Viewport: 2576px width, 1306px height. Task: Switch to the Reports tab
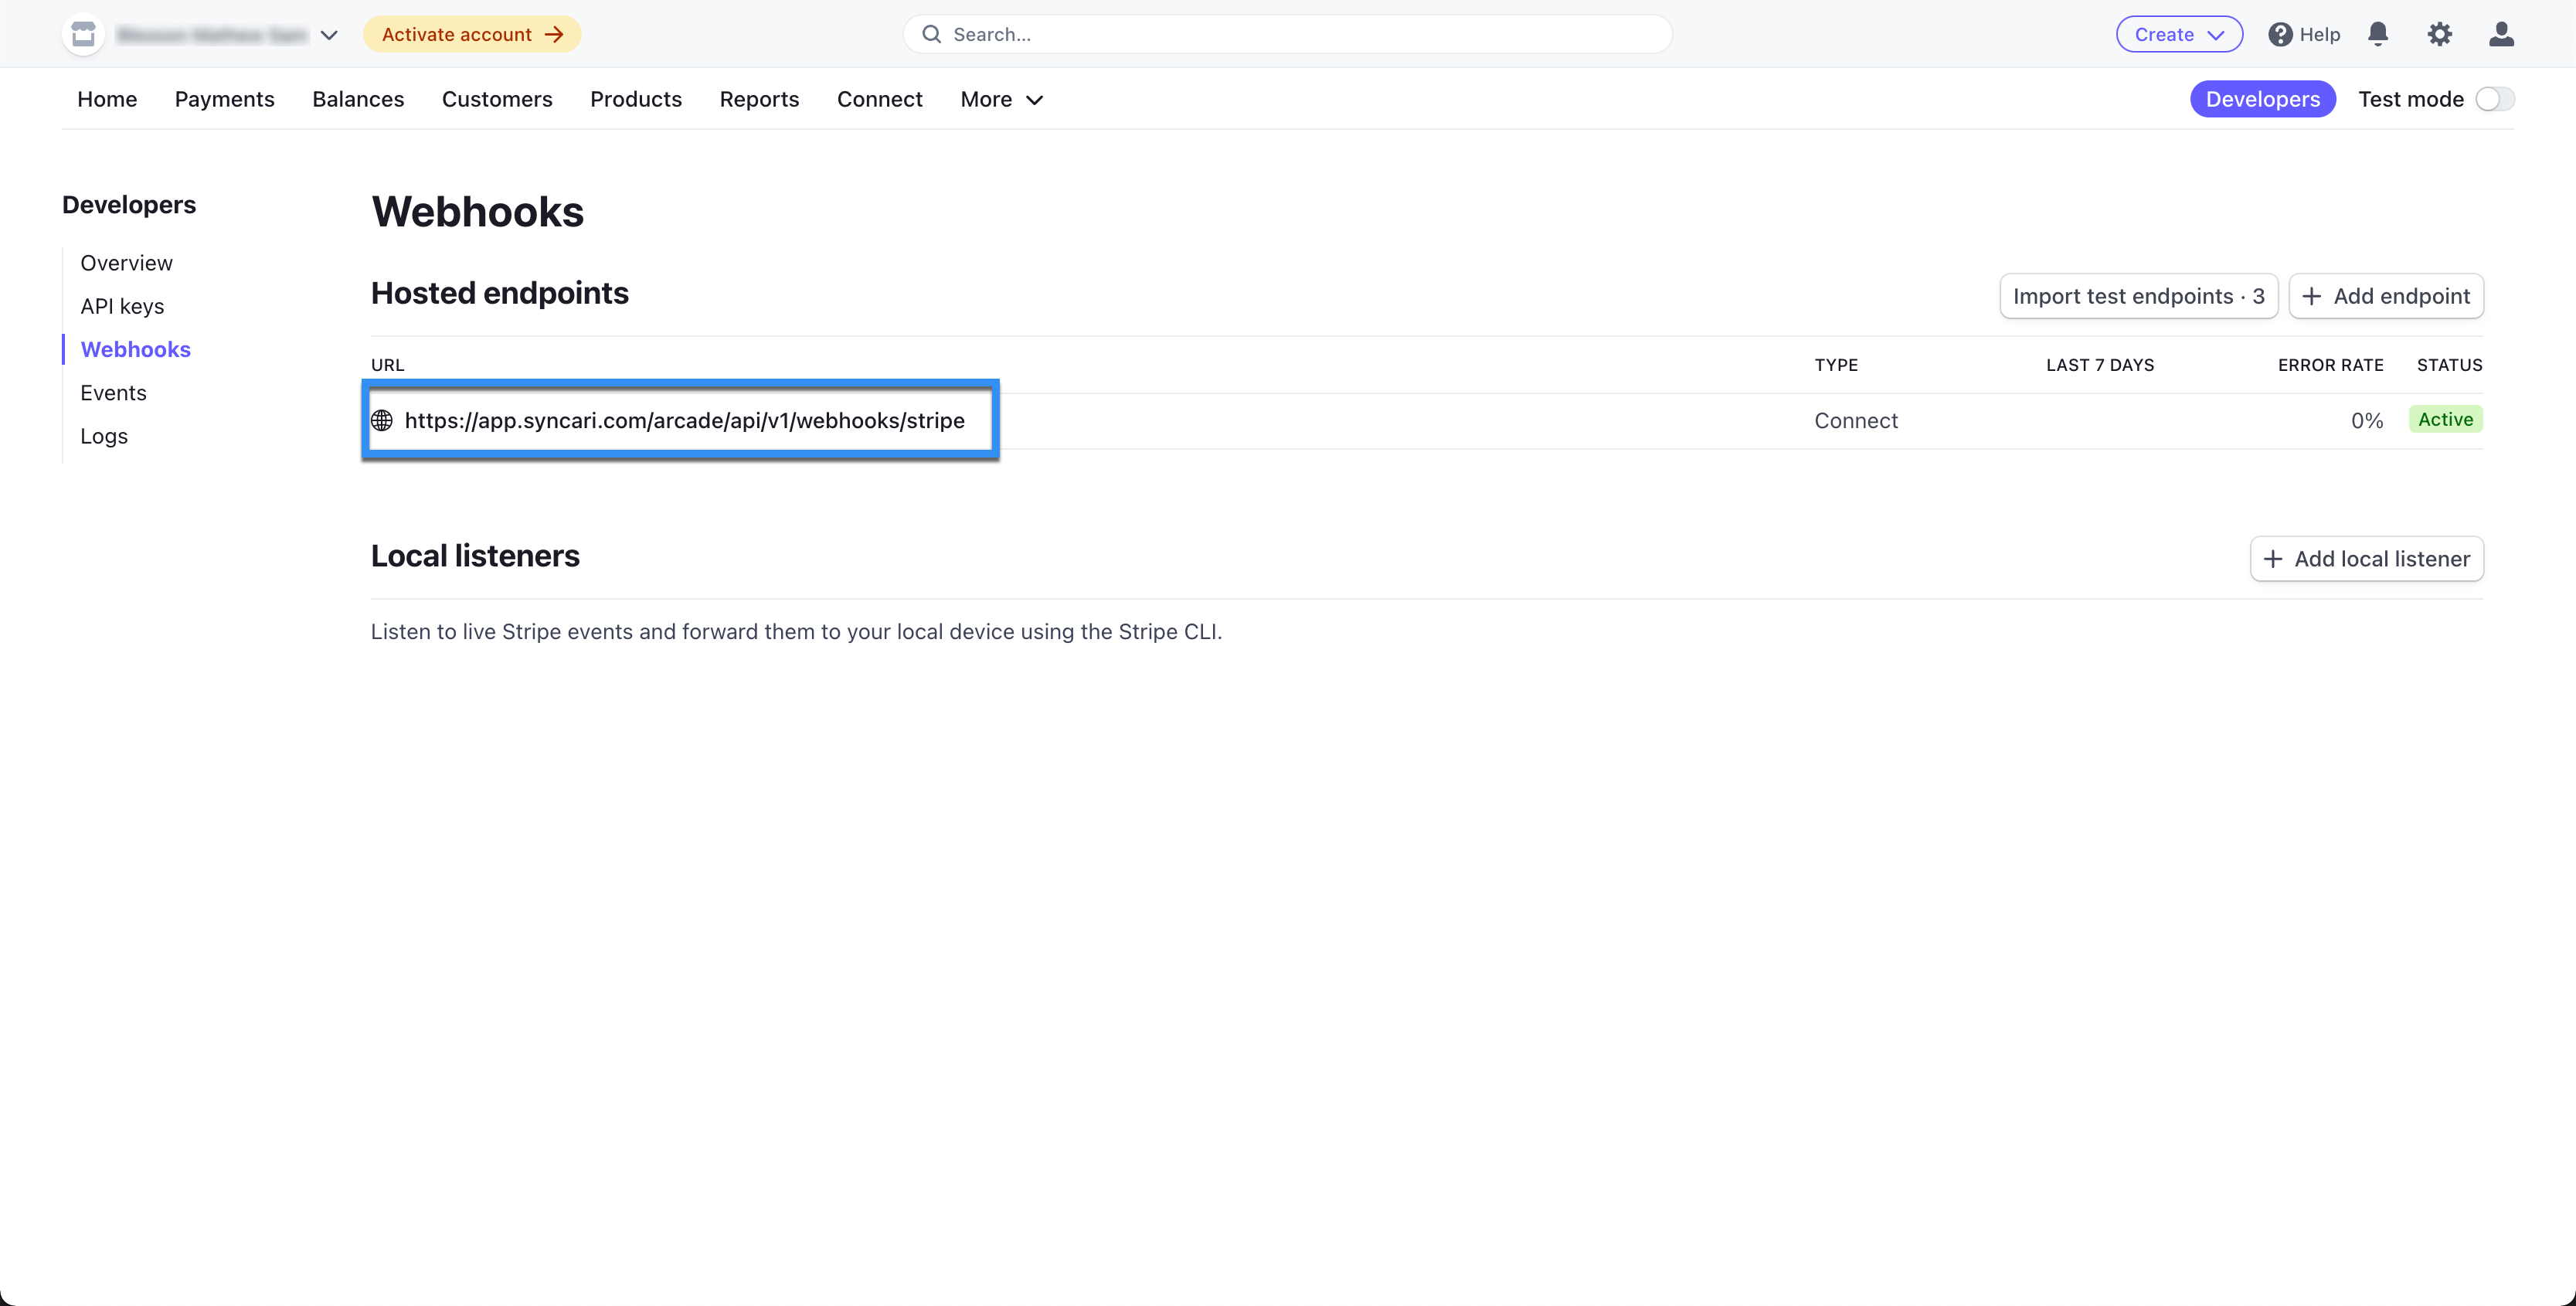759,99
